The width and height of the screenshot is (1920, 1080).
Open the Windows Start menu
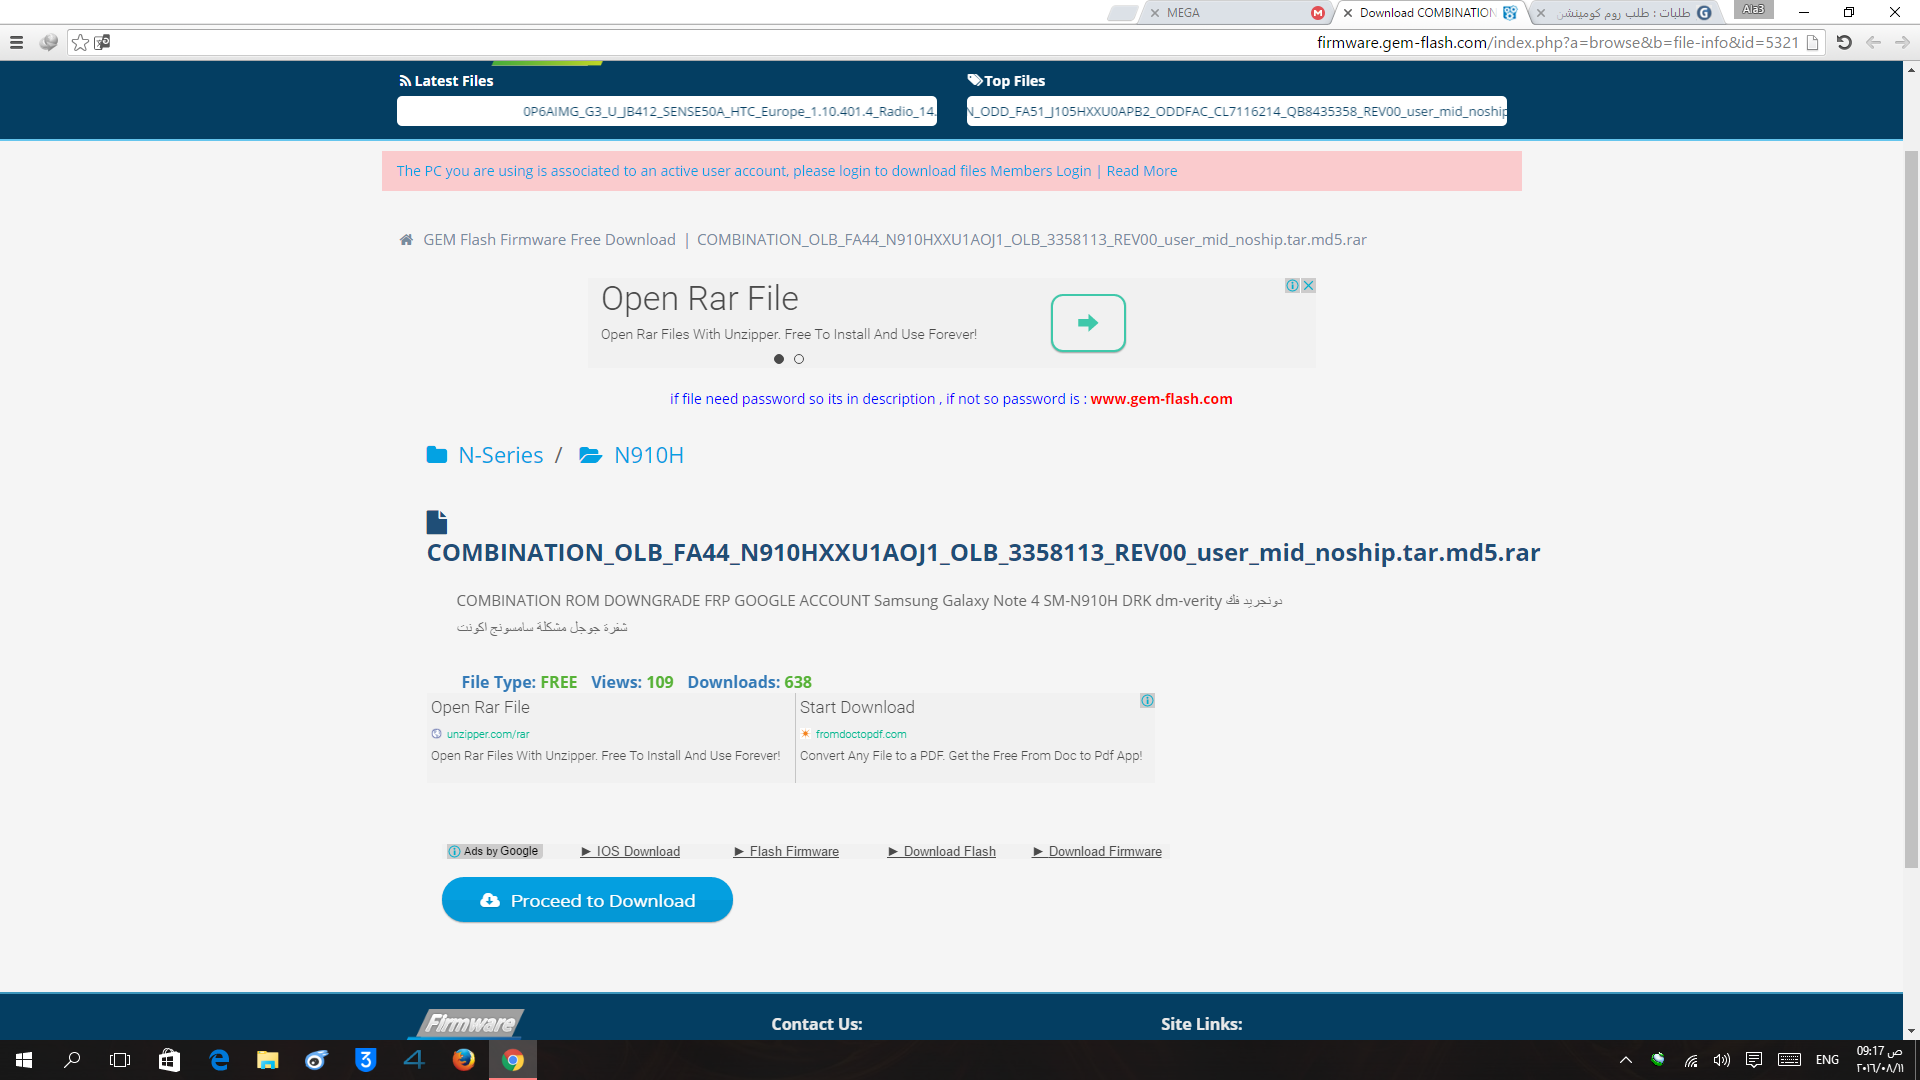click(24, 1060)
